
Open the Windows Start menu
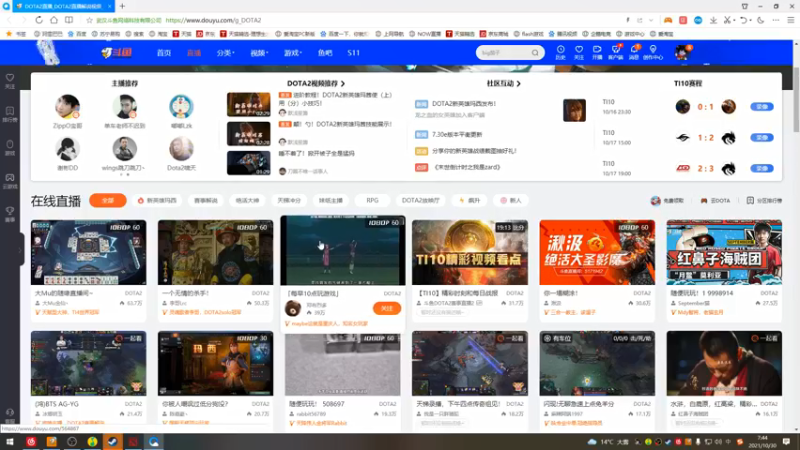coord(9,441)
